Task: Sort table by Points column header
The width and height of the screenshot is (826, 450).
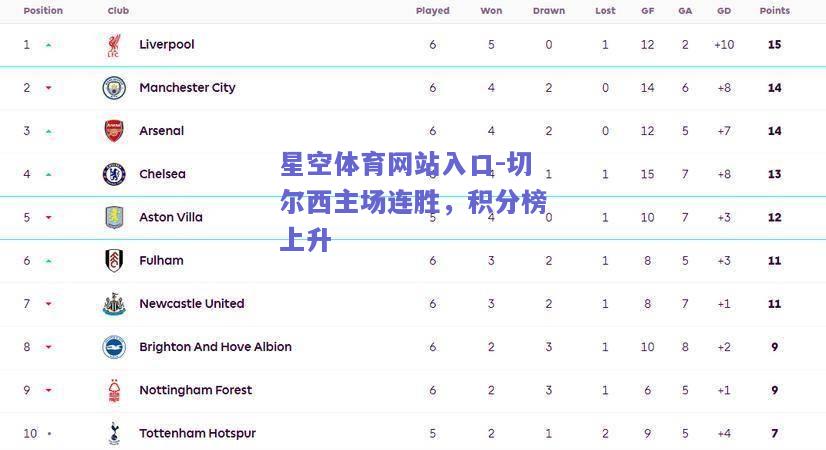Action: [x=774, y=11]
